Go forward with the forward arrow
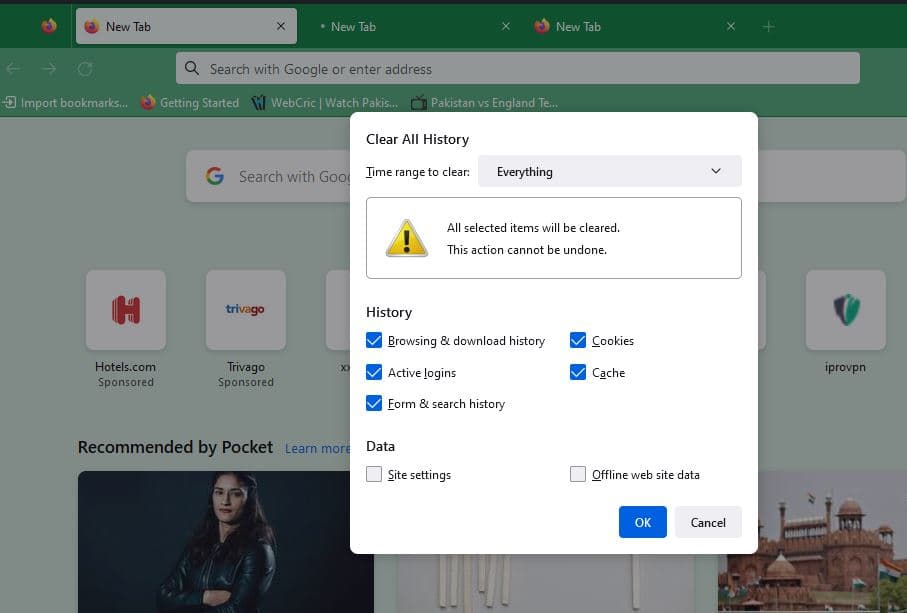The width and height of the screenshot is (907, 613). tap(49, 69)
